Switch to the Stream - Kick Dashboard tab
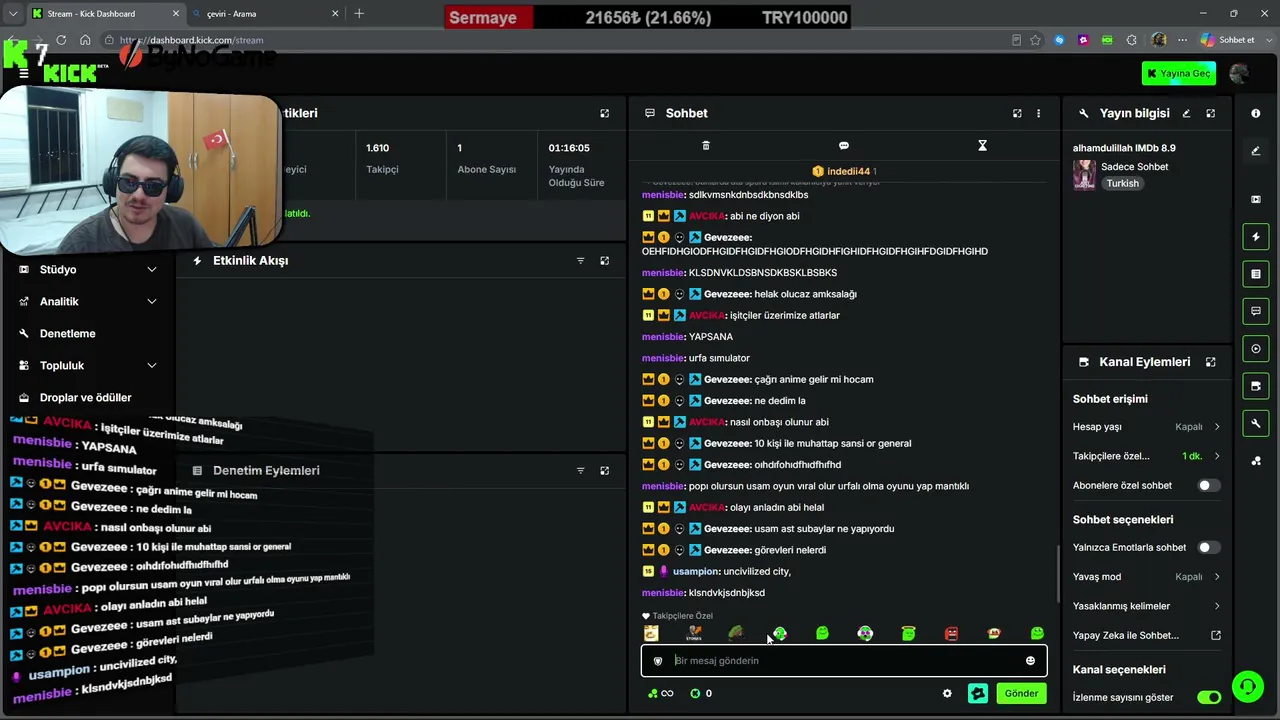The width and height of the screenshot is (1280, 720). tap(106, 14)
